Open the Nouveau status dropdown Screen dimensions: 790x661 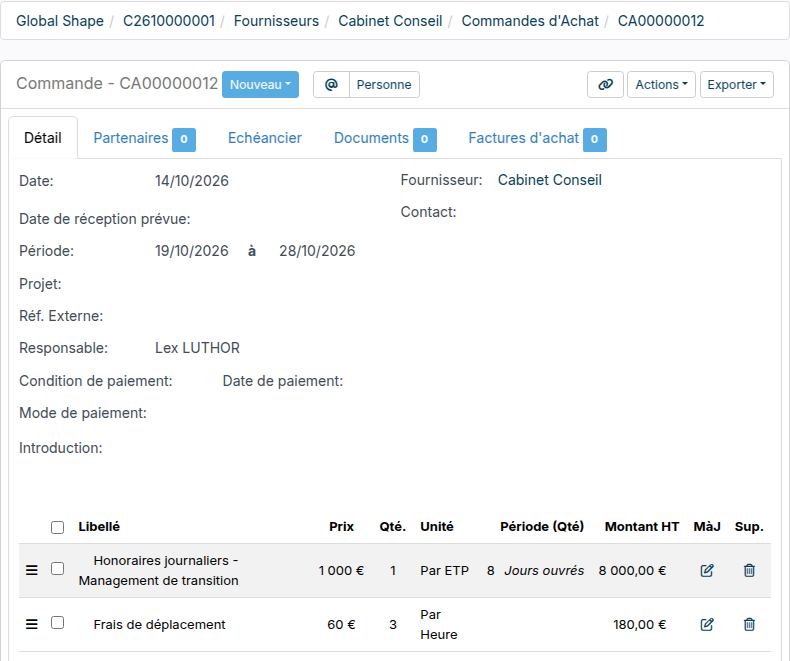260,85
